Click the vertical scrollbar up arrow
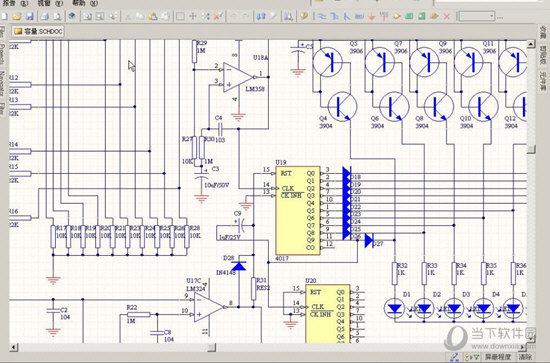 click(531, 44)
